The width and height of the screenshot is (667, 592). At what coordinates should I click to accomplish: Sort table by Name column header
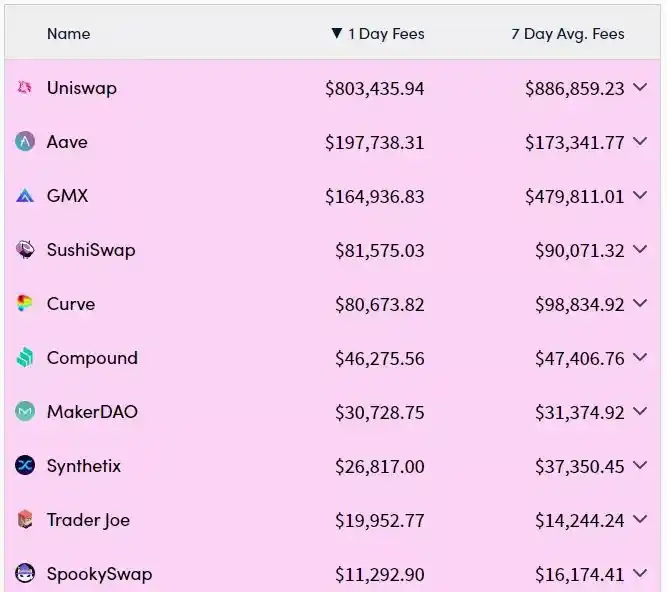tap(68, 34)
